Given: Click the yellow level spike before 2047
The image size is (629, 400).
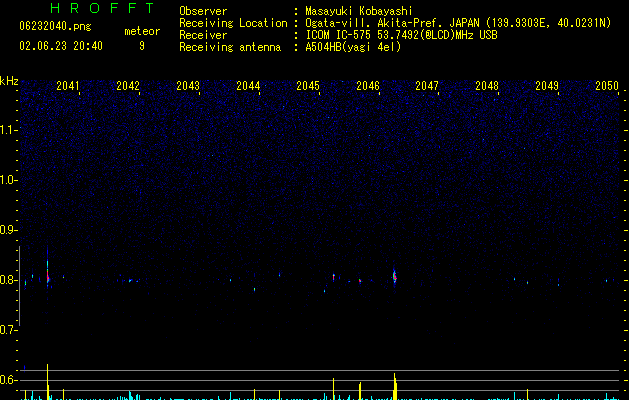Looking at the screenshot, I should click(395, 386).
